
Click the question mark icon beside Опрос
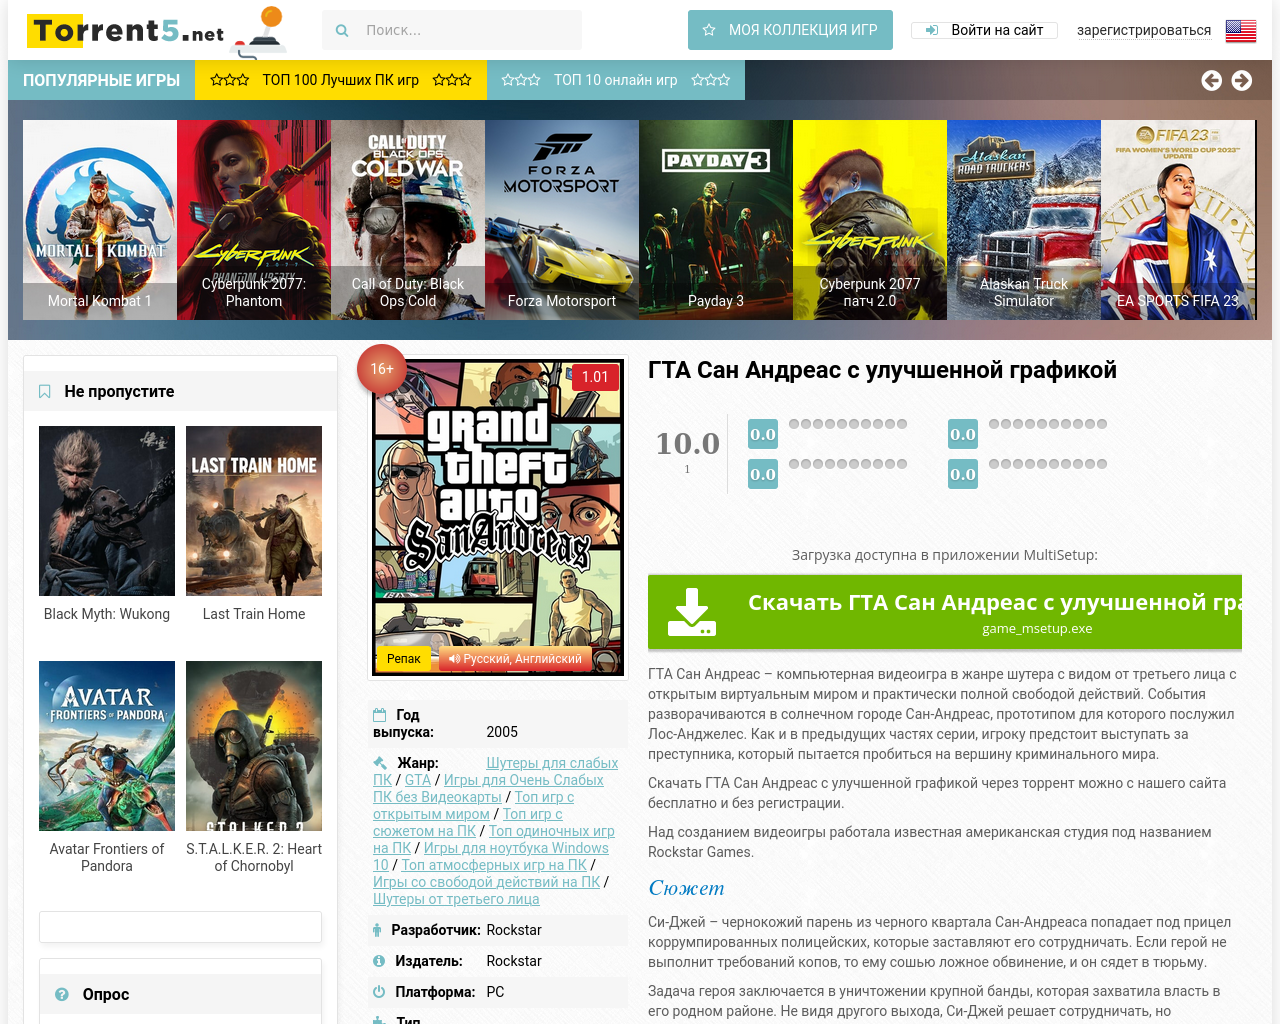point(62,994)
